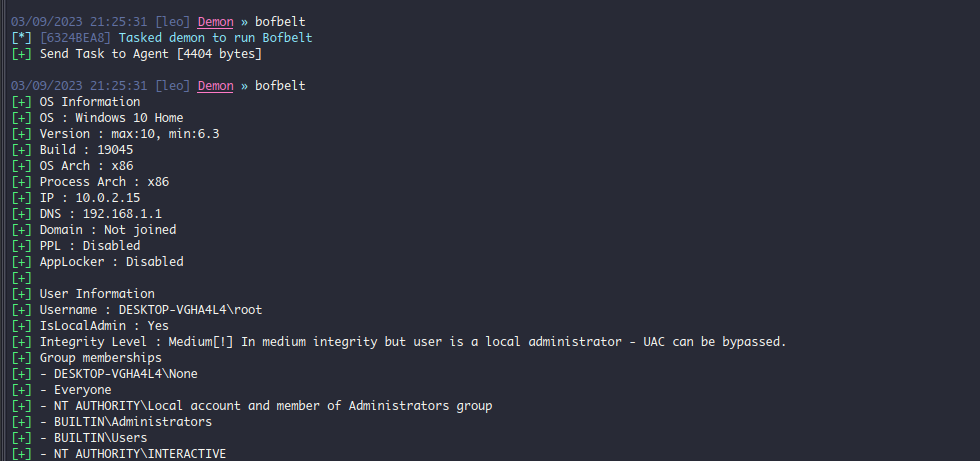980x461 pixels.
Task: Click the AppLocker : Disabled line
Action: click(x=111, y=262)
